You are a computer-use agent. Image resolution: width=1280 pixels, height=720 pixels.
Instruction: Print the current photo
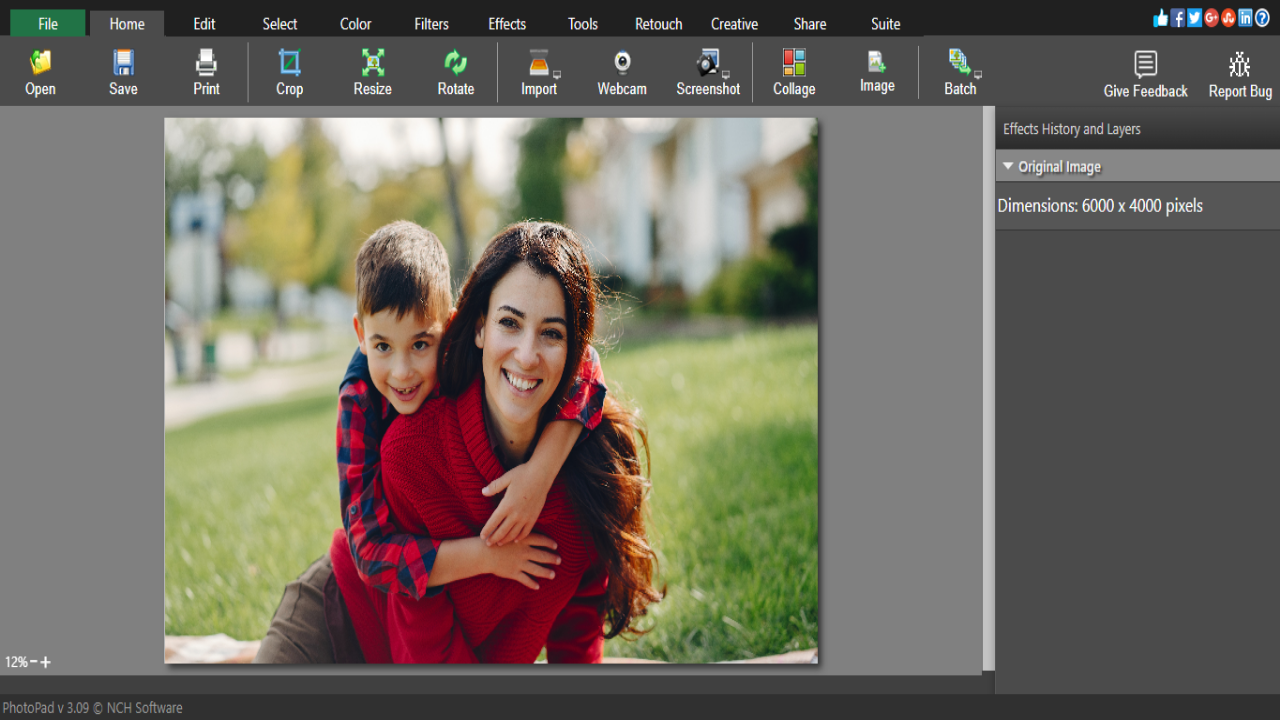click(206, 70)
